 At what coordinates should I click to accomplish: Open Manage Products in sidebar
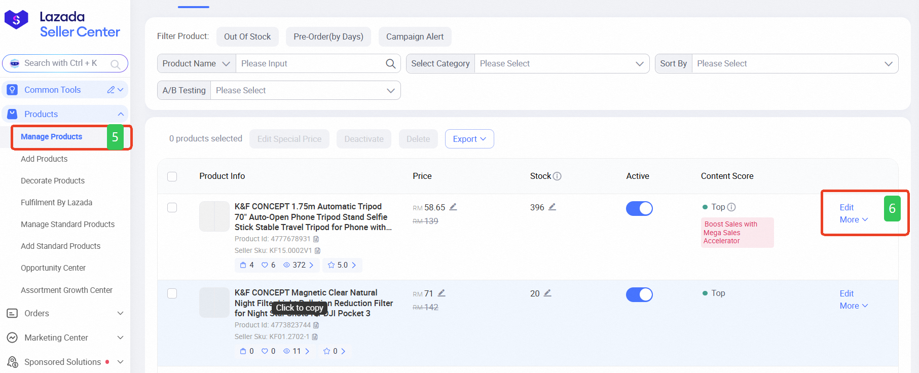[52, 137]
